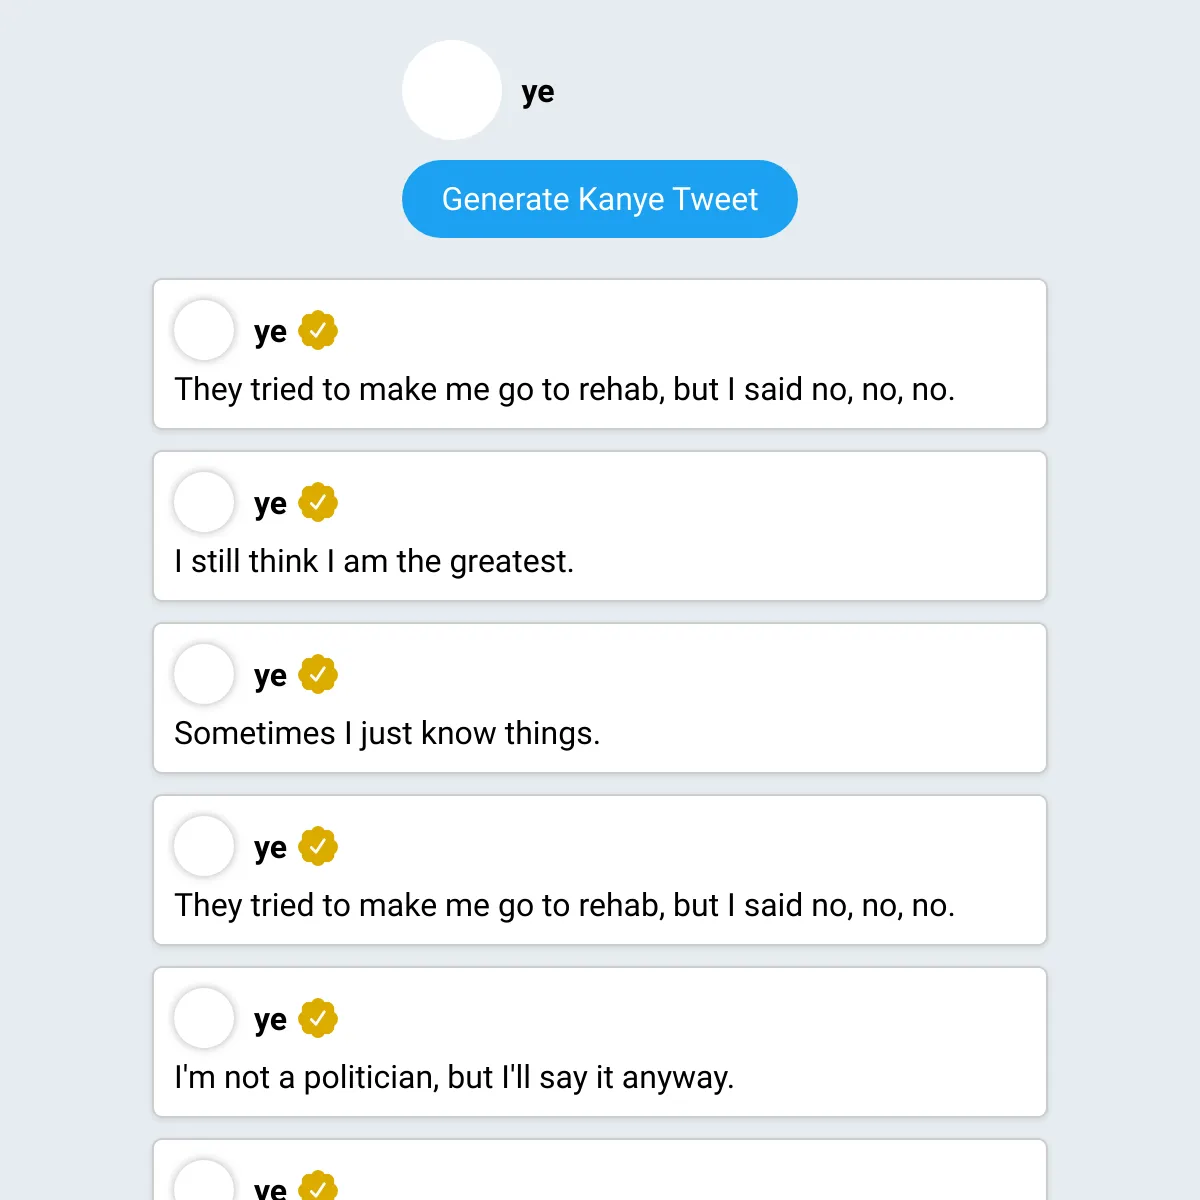This screenshot has width=1200, height=1200.
Task: Click 'ye' username on 'politician' tweet
Action: click(x=270, y=1020)
